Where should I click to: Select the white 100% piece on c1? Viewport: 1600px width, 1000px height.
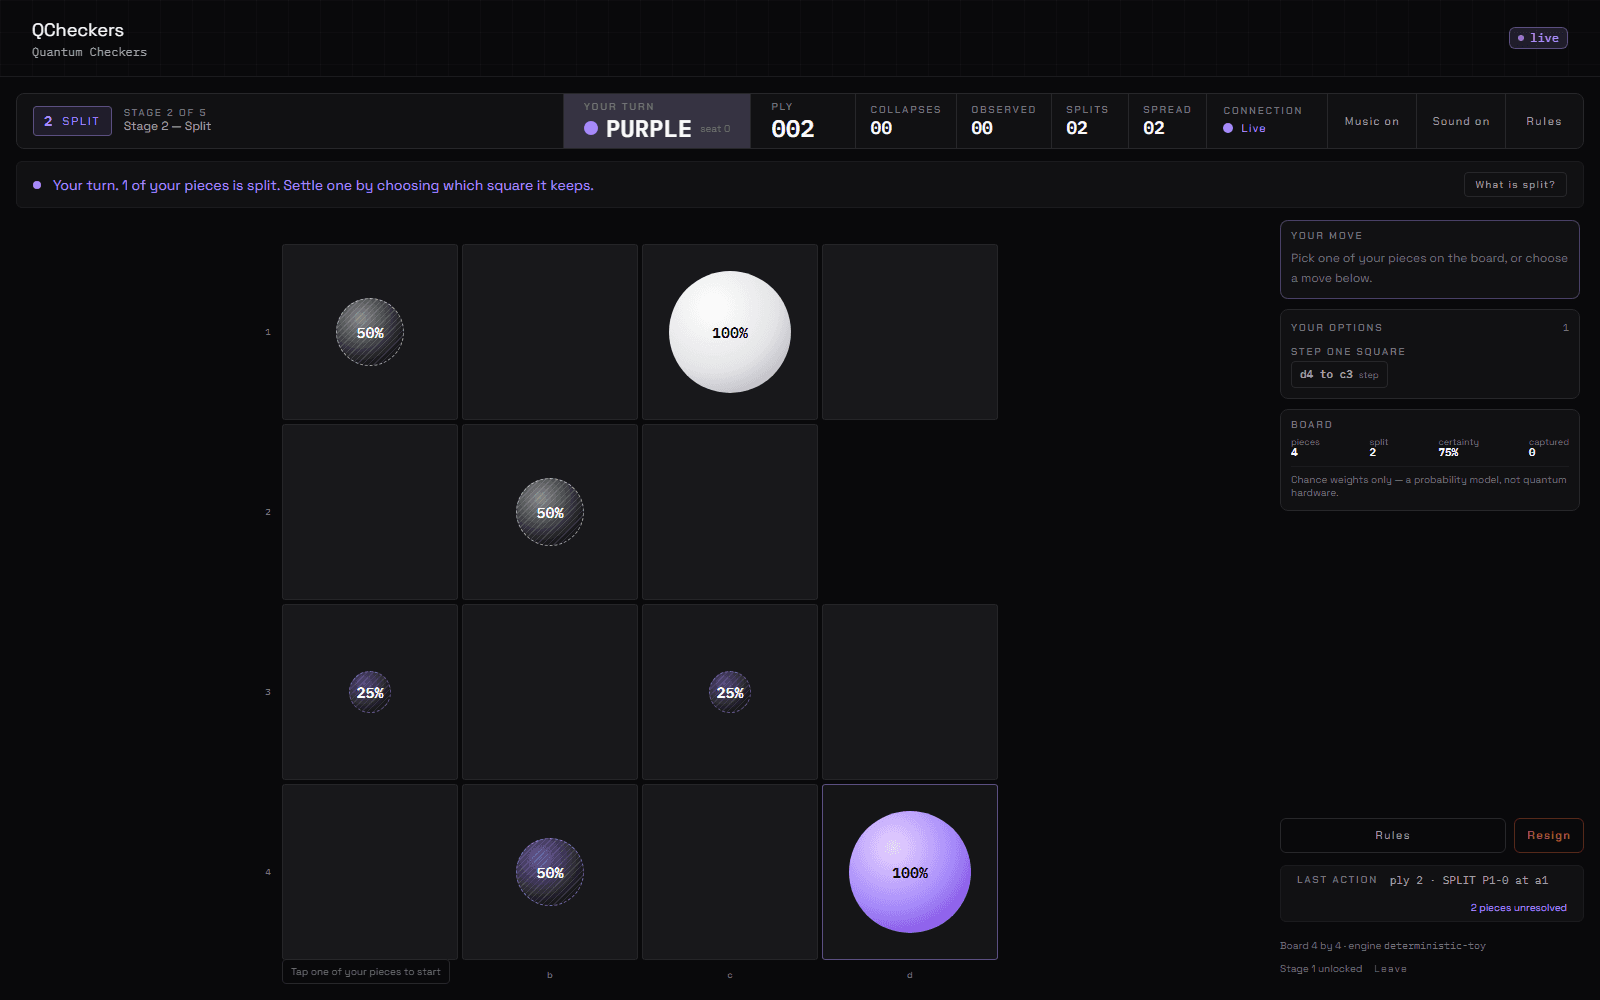[730, 332]
